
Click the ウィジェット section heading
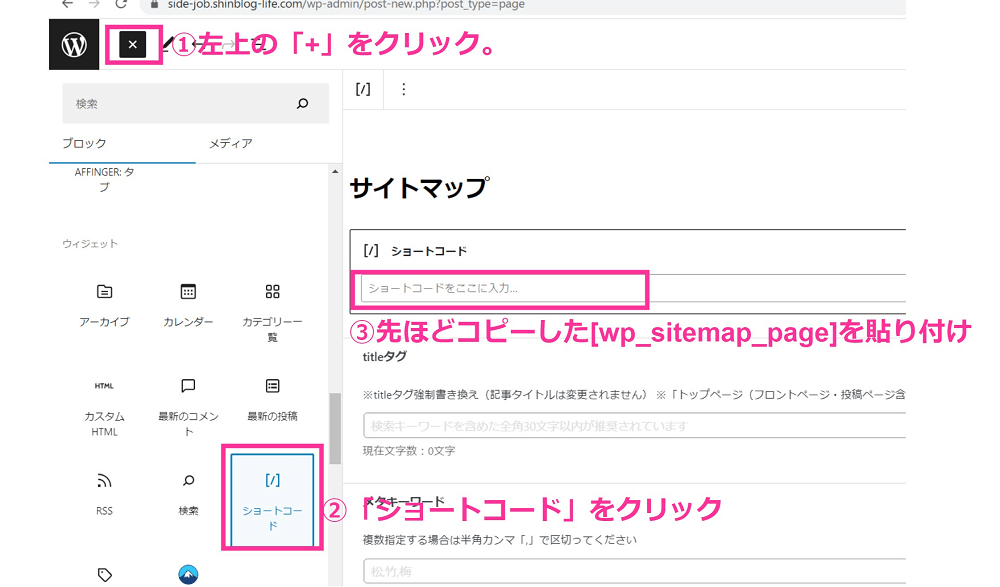(x=90, y=244)
